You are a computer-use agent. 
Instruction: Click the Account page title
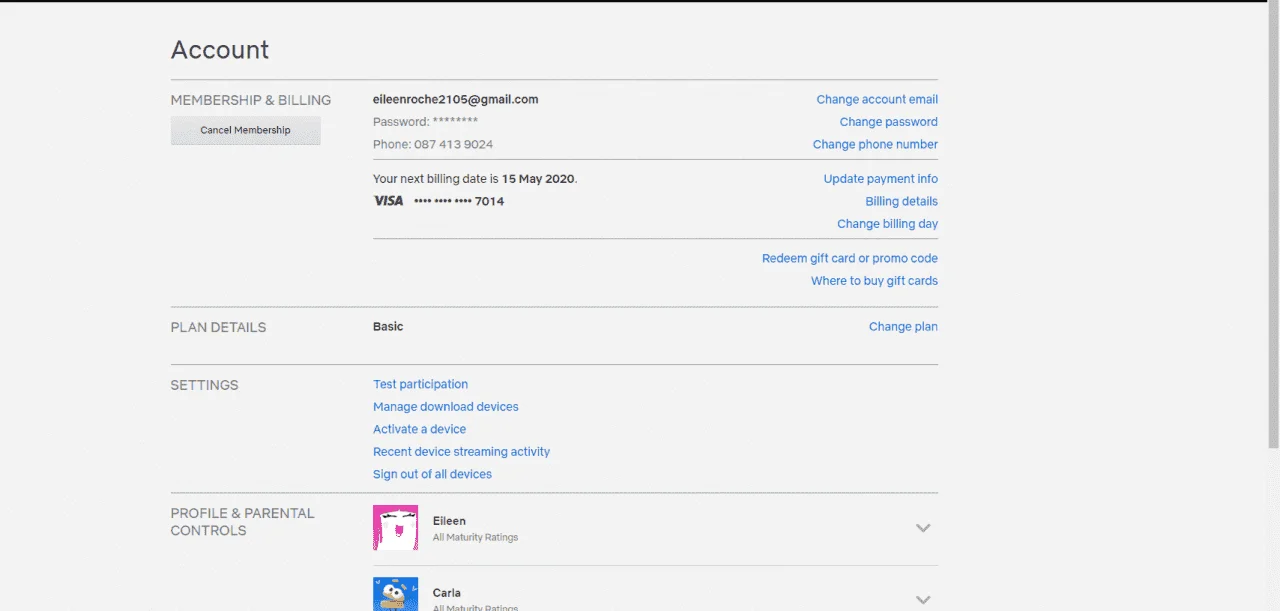point(220,50)
